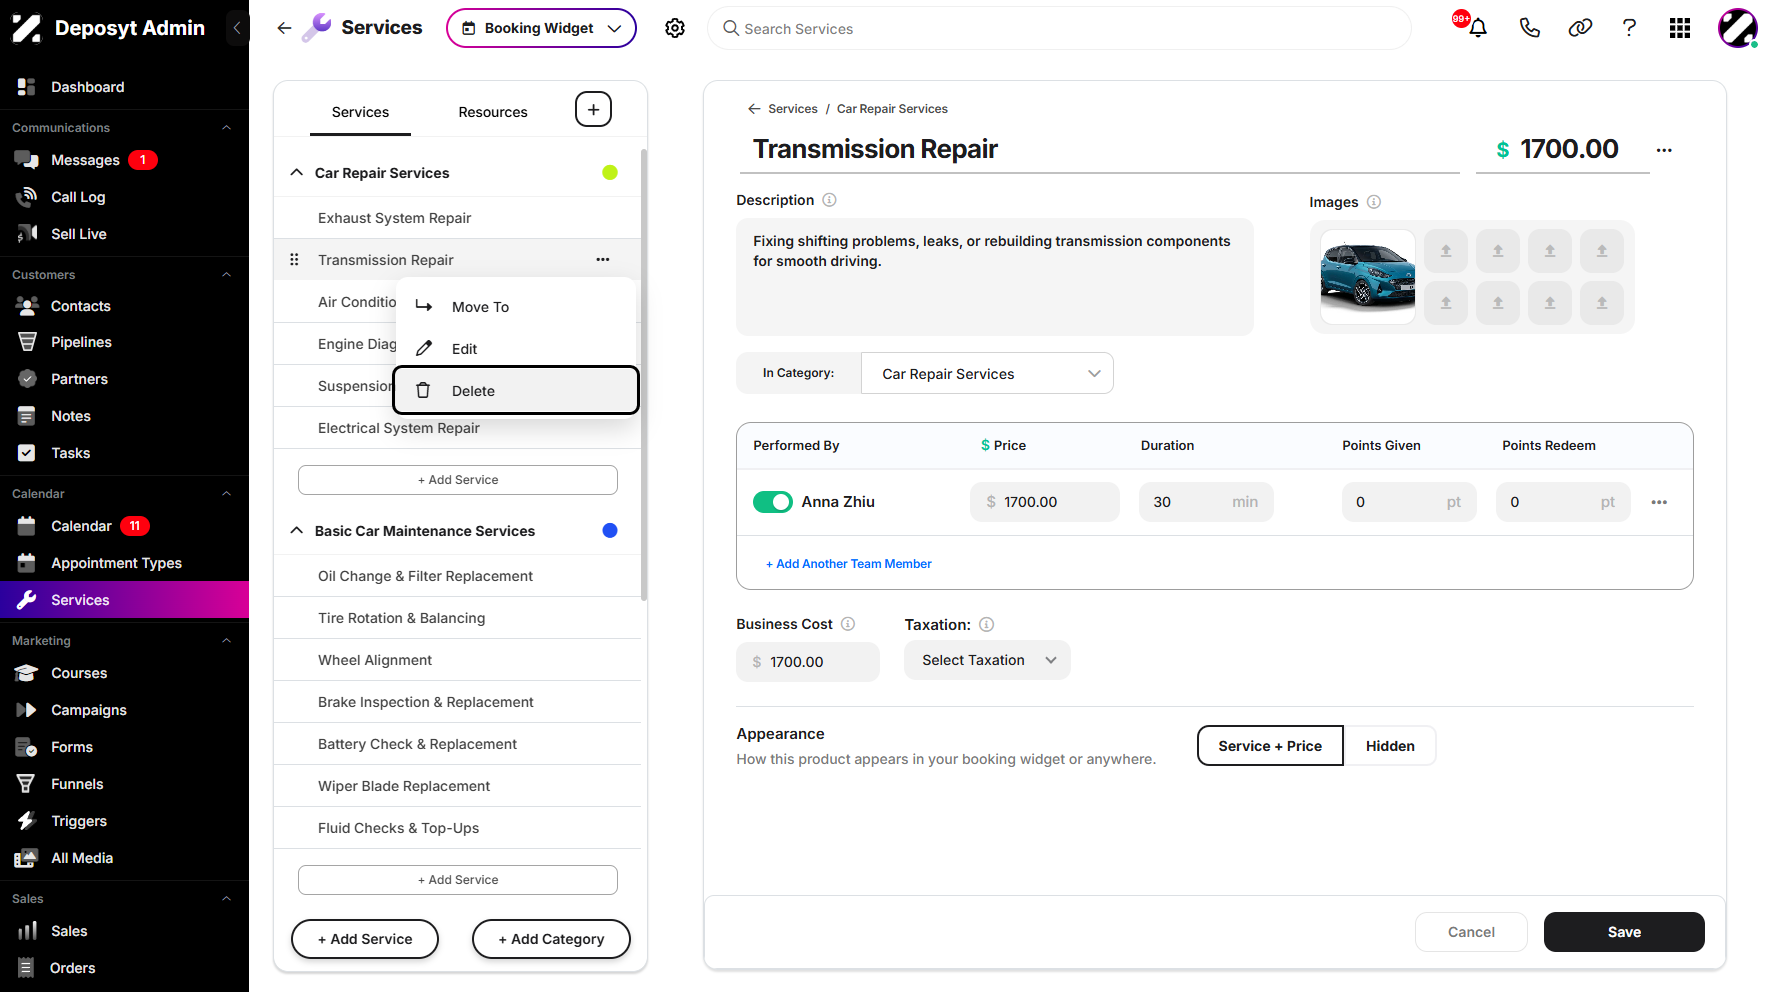Choose Edit in the context menu
This screenshot has width=1782, height=992.
[516, 349]
